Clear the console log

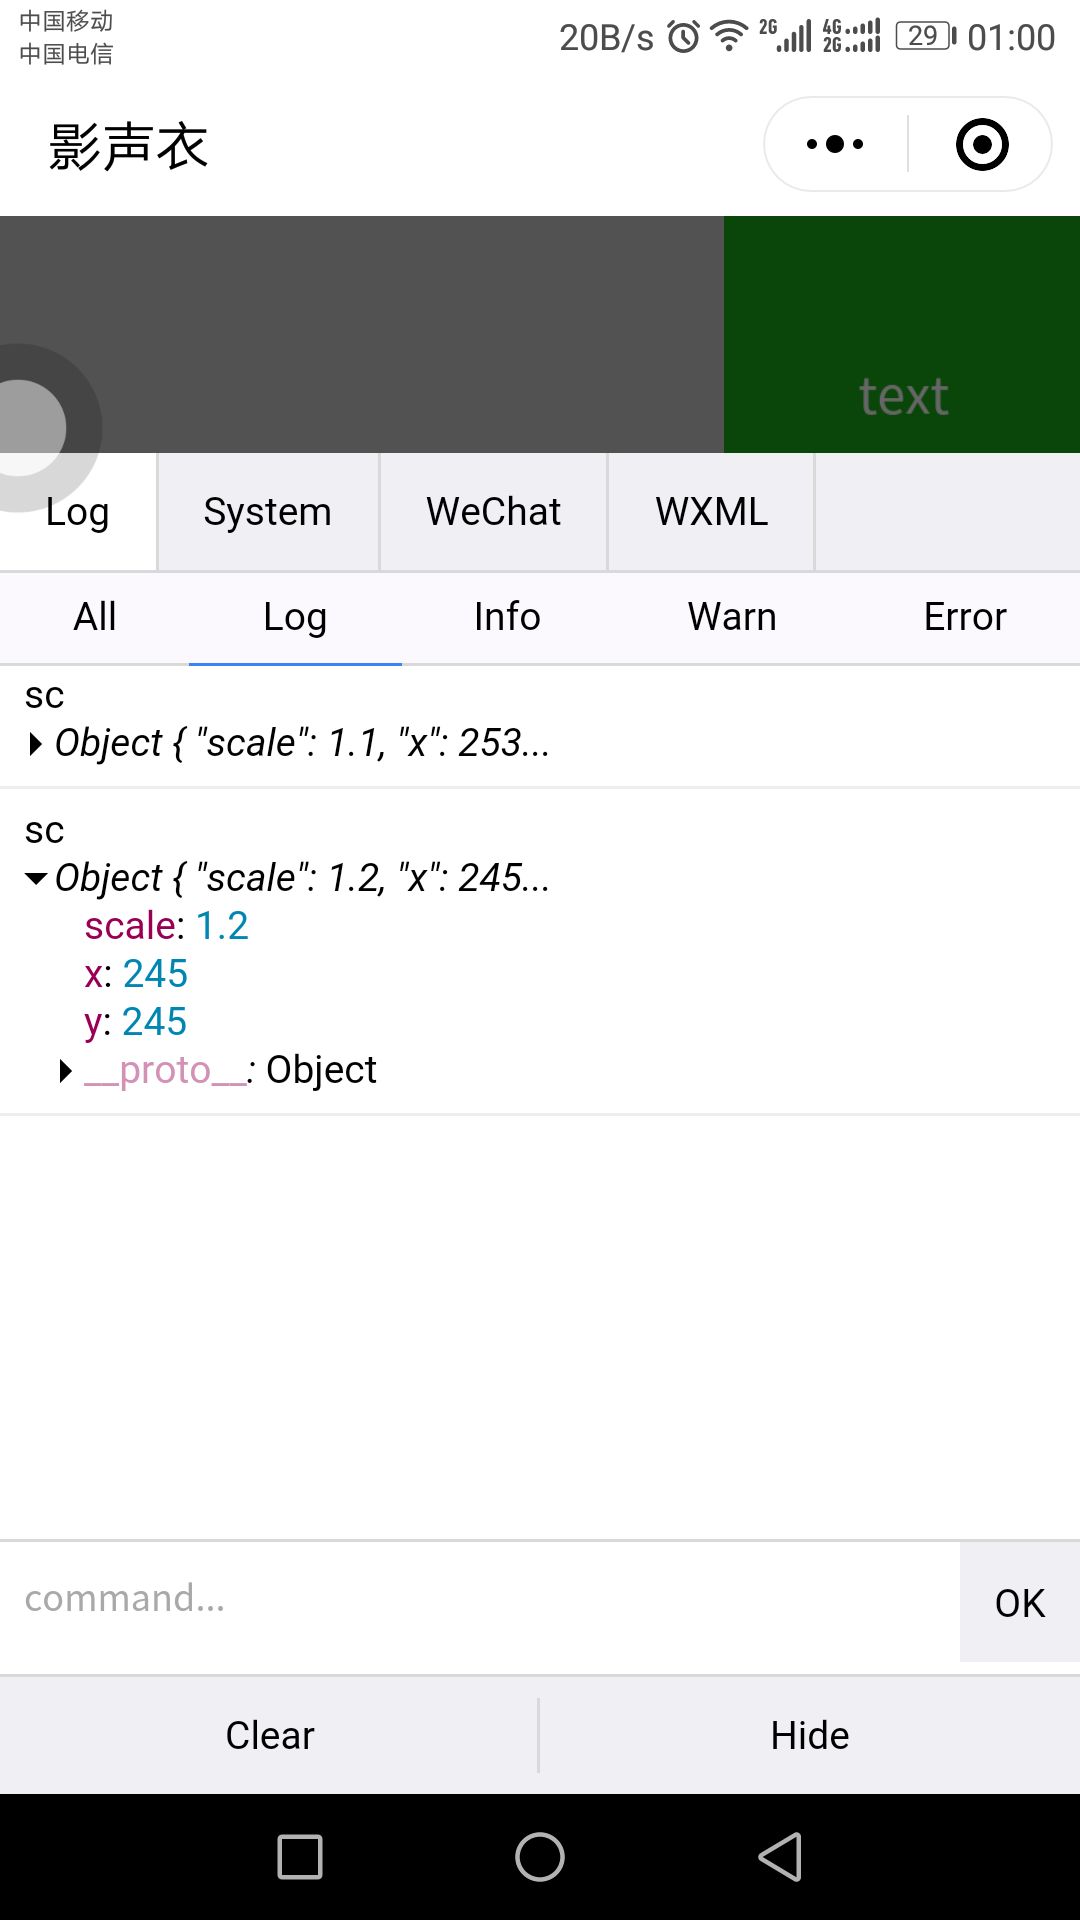click(269, 1735)
